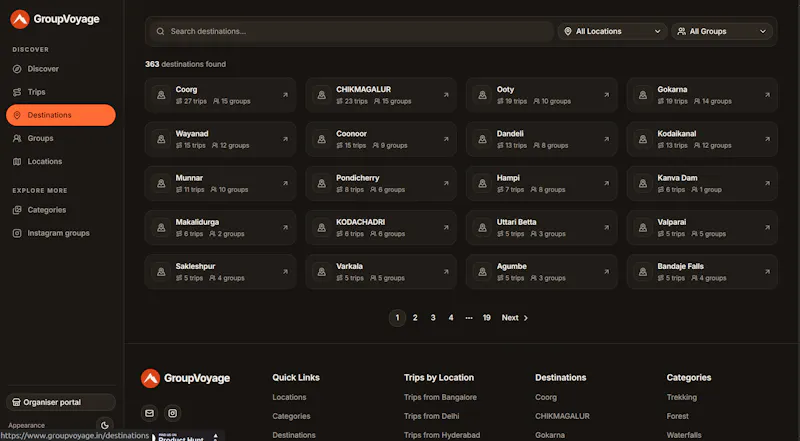
Task: Open Coorg card arrow icon
Action: pyautogui.click(x=285, y=95)
